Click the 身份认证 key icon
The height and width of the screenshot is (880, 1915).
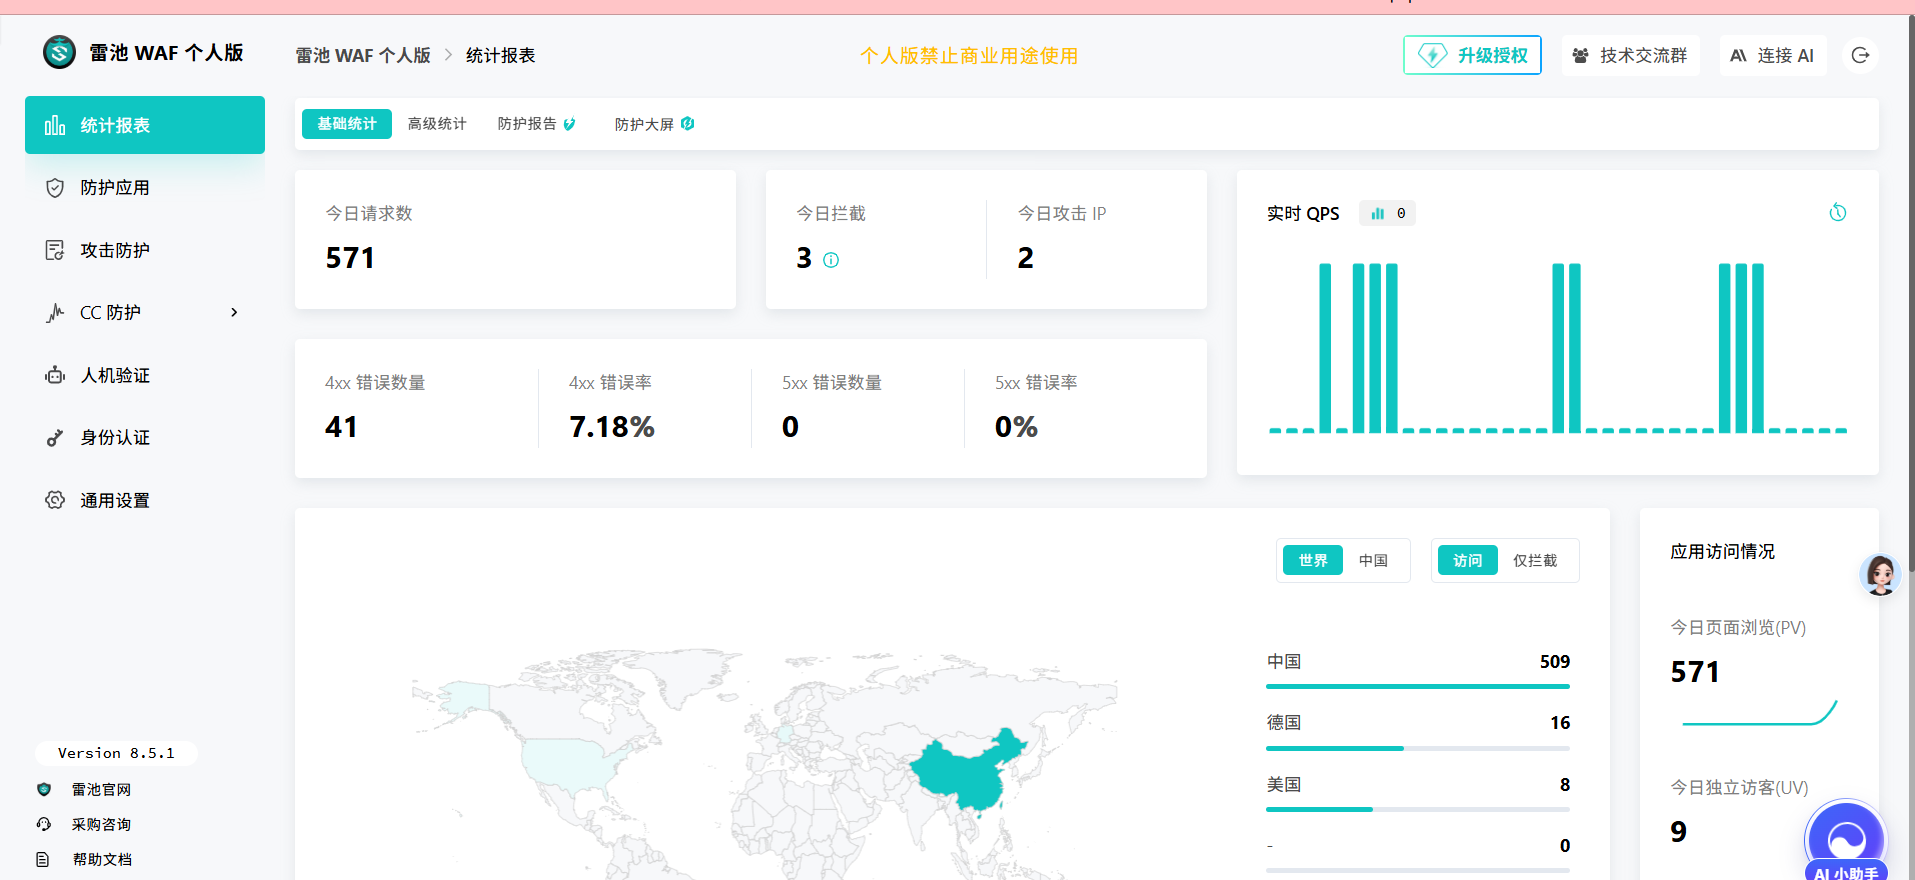[55, 438]
